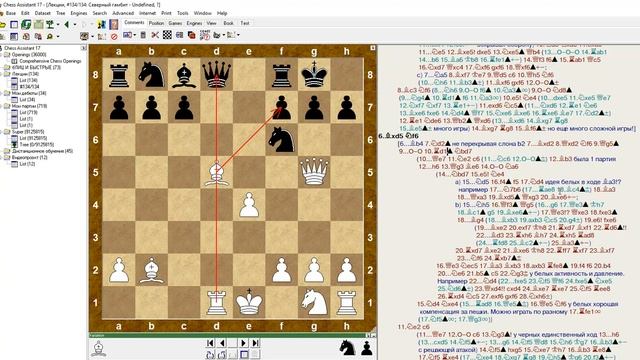
Task: Open the Advanced menu
Action: click(x=123, y=13)
